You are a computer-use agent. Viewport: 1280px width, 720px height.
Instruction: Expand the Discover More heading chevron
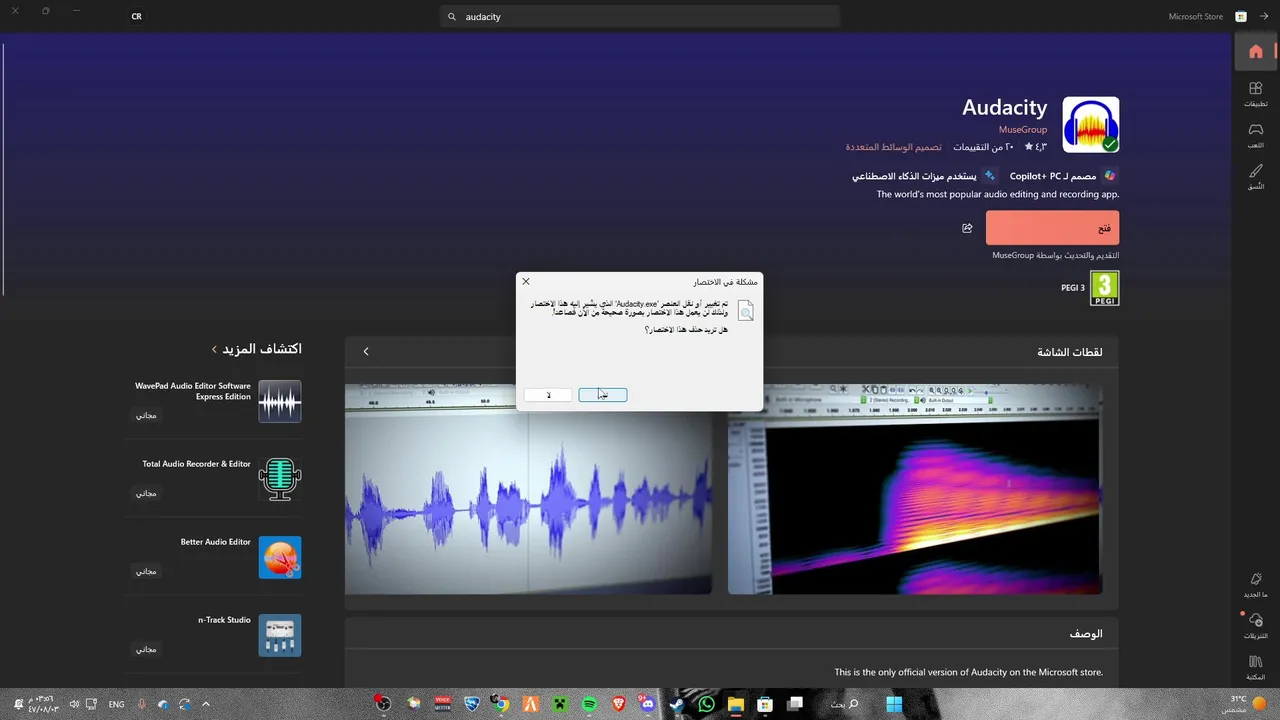pyautogui.click(x=214, y=349)
